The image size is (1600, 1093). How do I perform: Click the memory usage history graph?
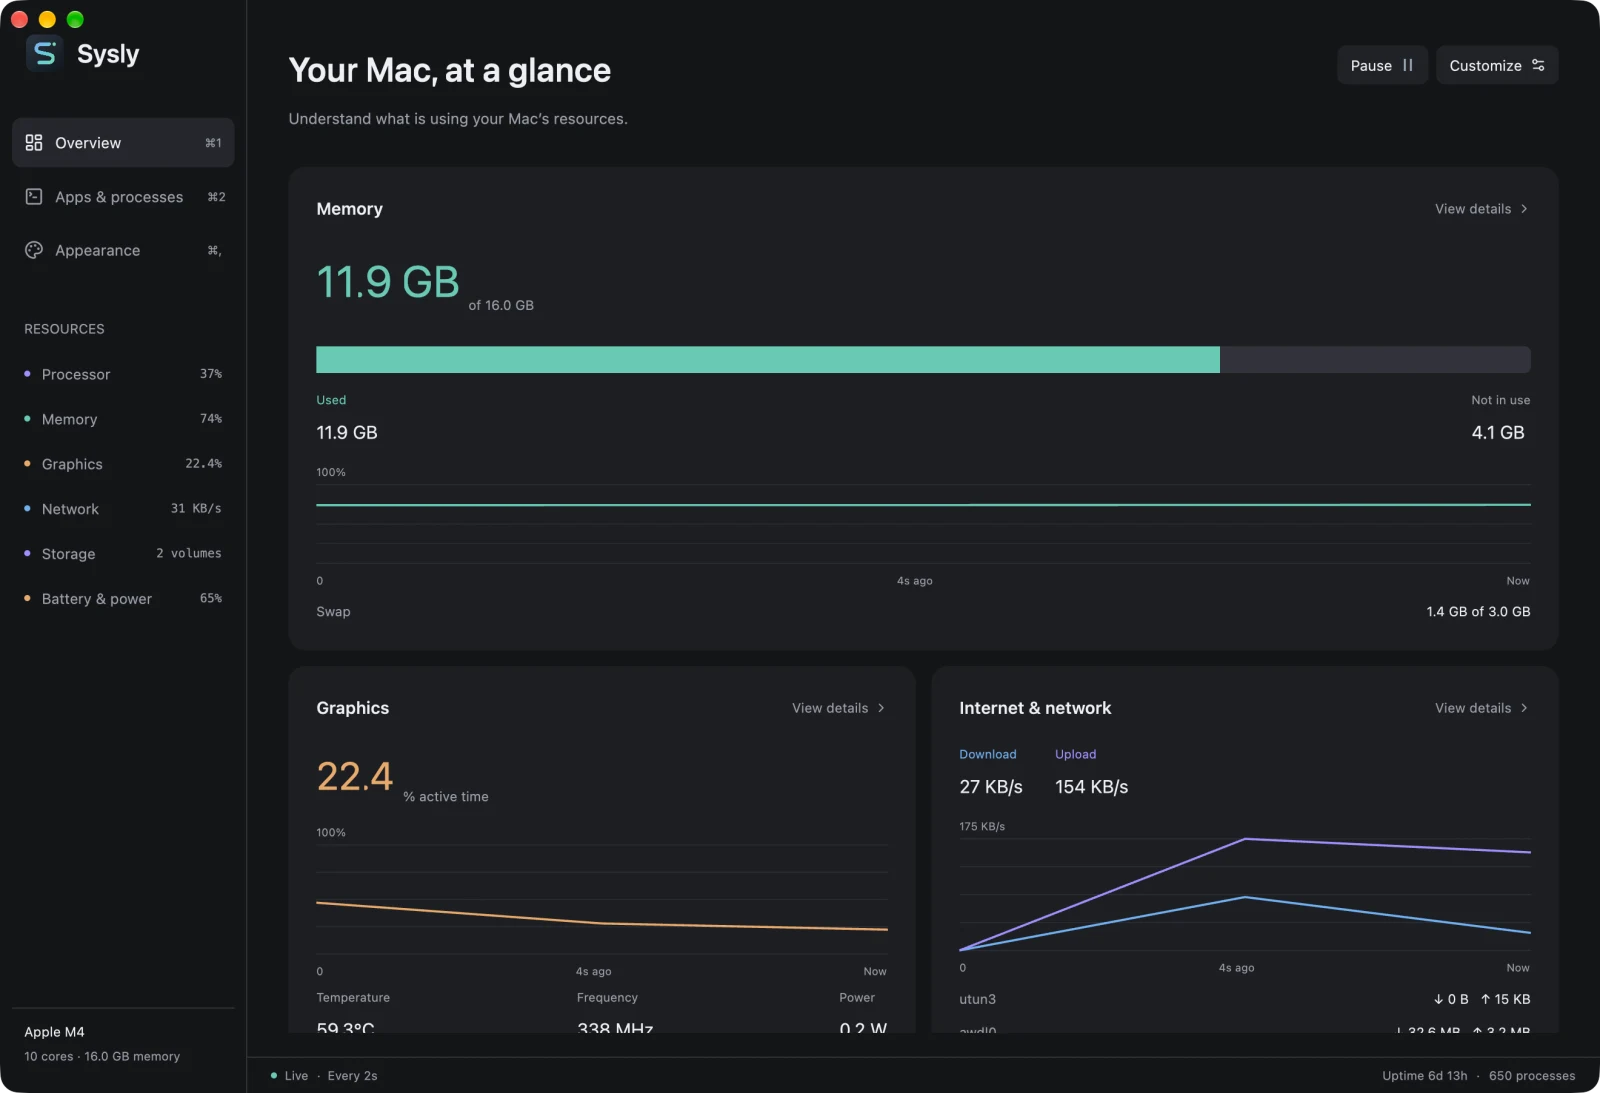coord(923,524)
